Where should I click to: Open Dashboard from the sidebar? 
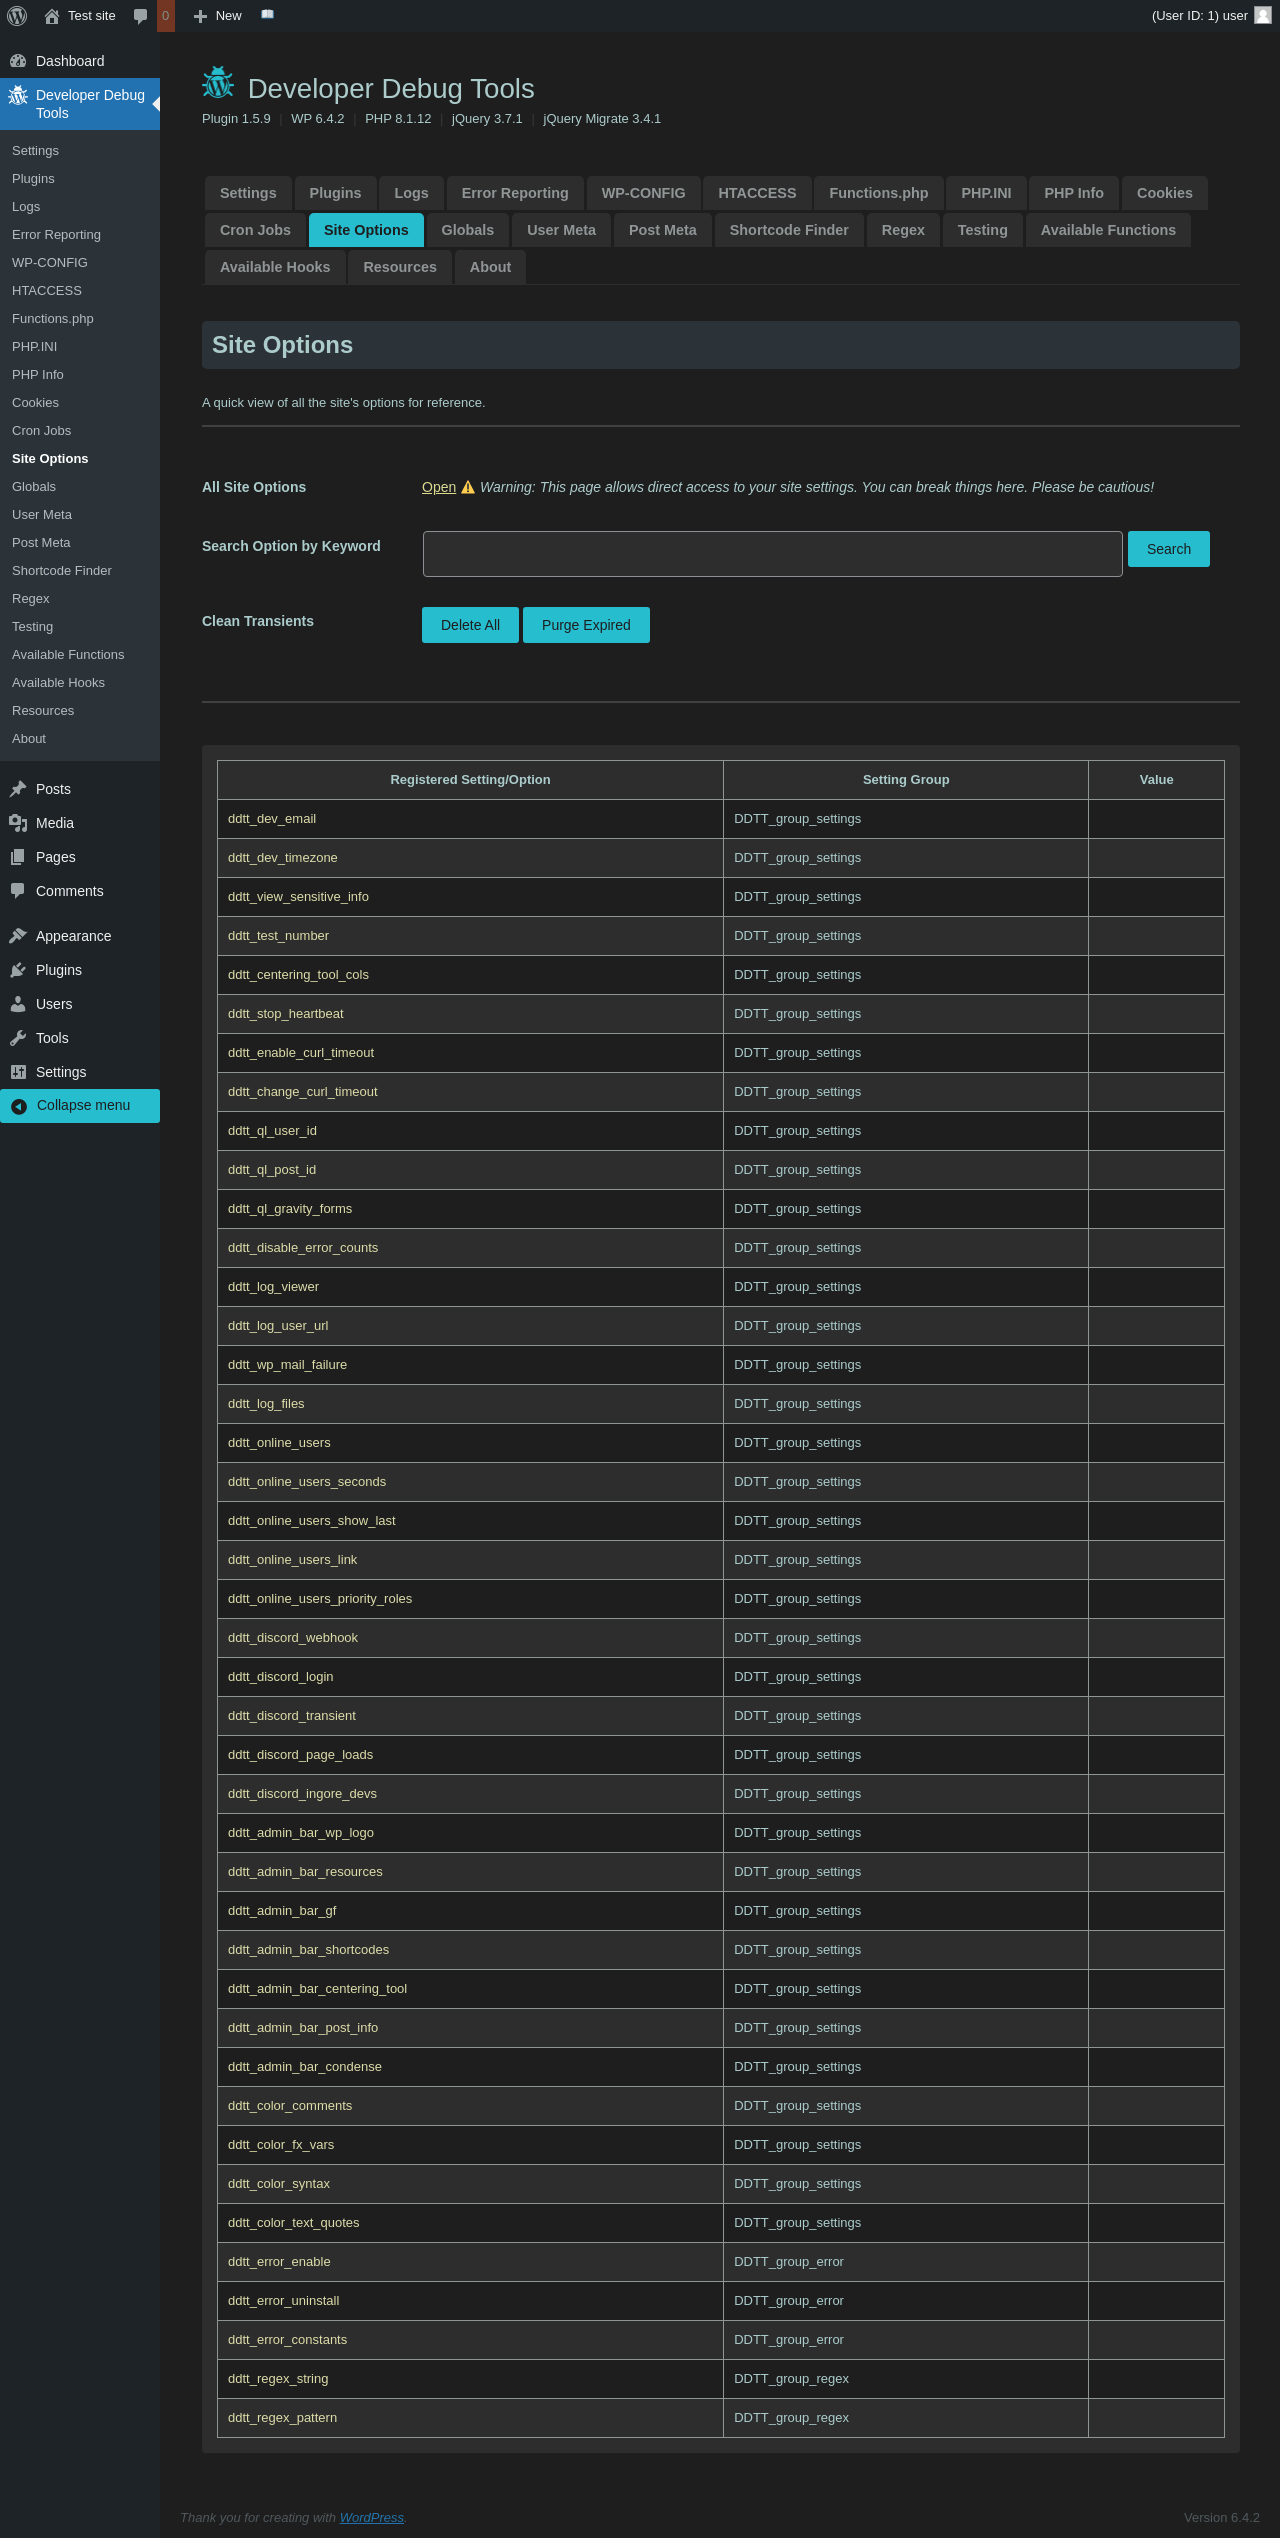coord(70,61)
